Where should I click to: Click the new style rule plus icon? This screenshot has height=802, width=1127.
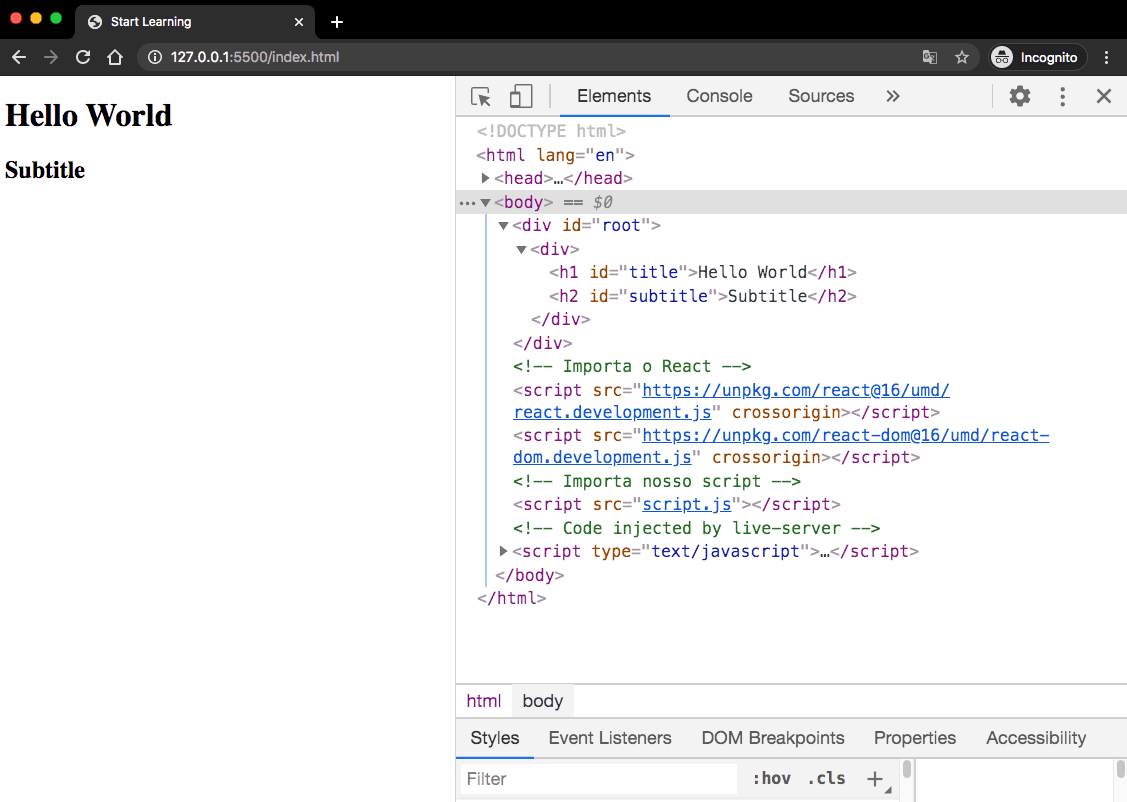pos(875,778)
